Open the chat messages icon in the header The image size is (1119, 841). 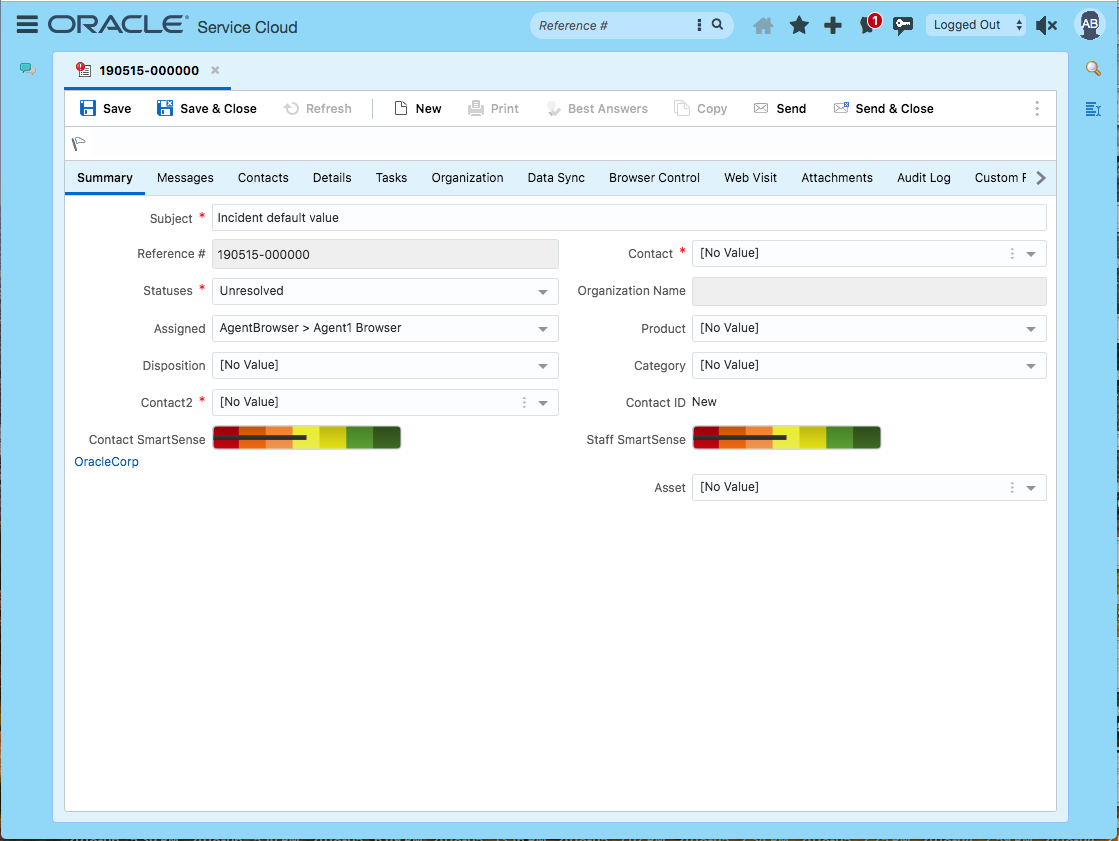(903, 24)
